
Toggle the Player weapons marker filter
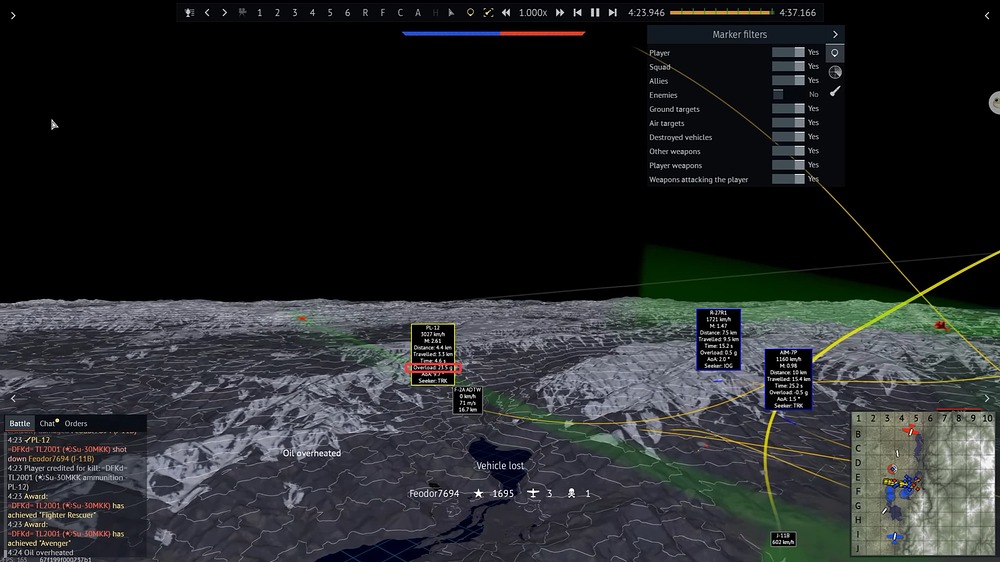pos(788,165)
